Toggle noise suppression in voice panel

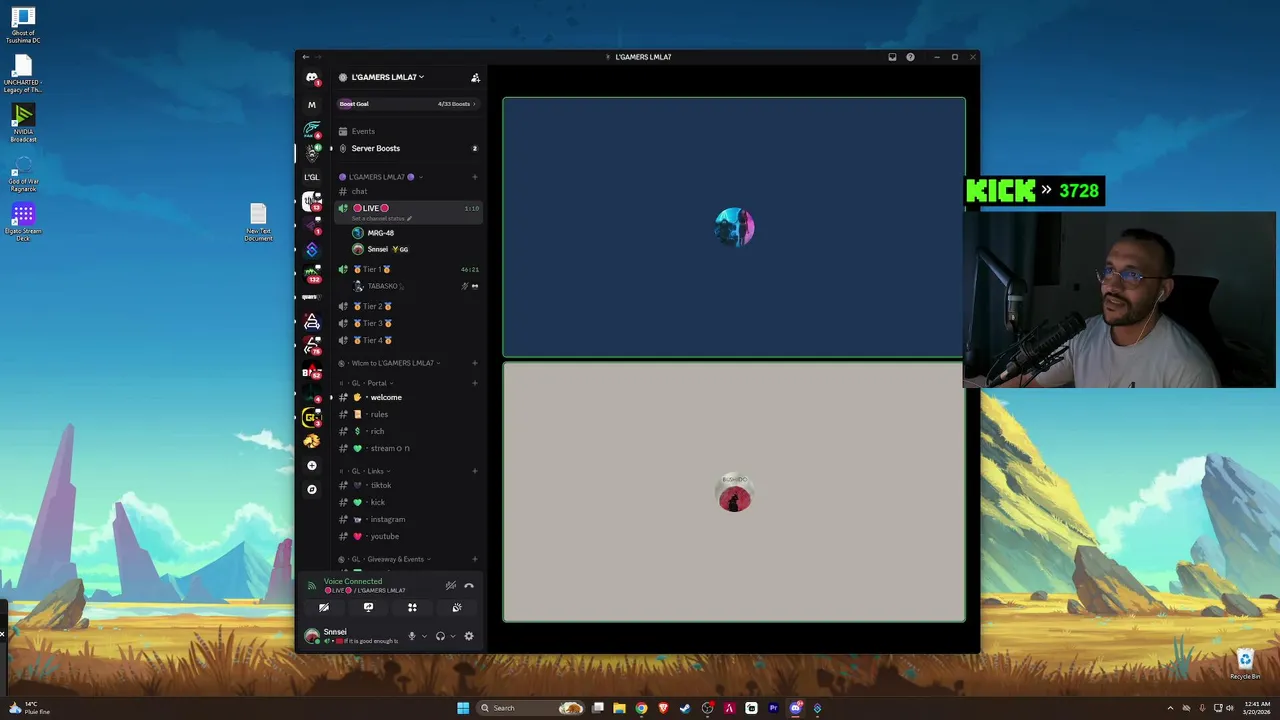(451, 586)
